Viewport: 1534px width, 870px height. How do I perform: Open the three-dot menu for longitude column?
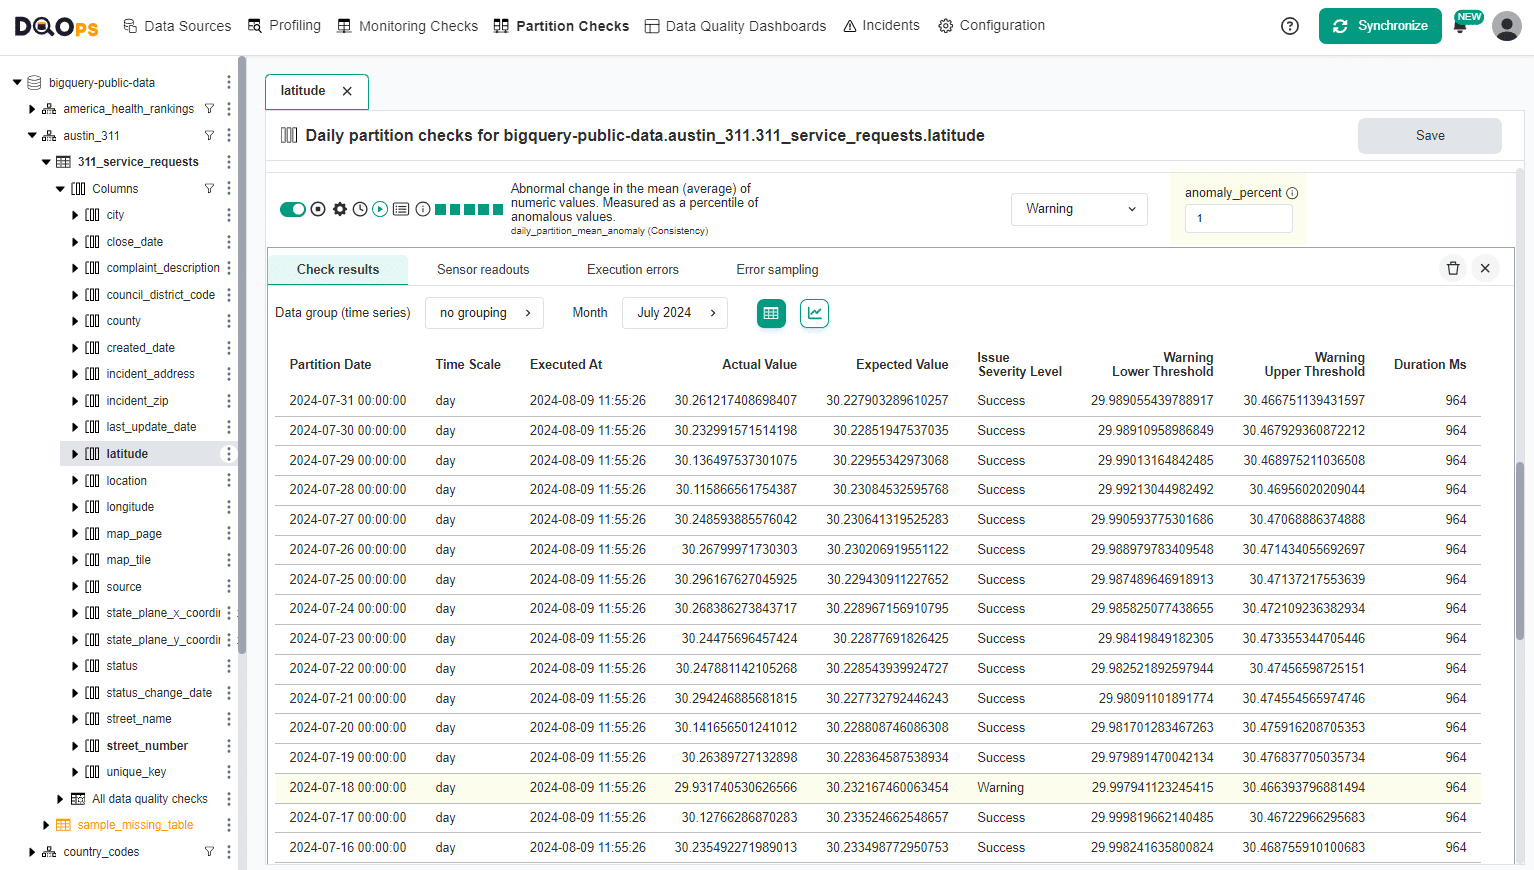228,507
